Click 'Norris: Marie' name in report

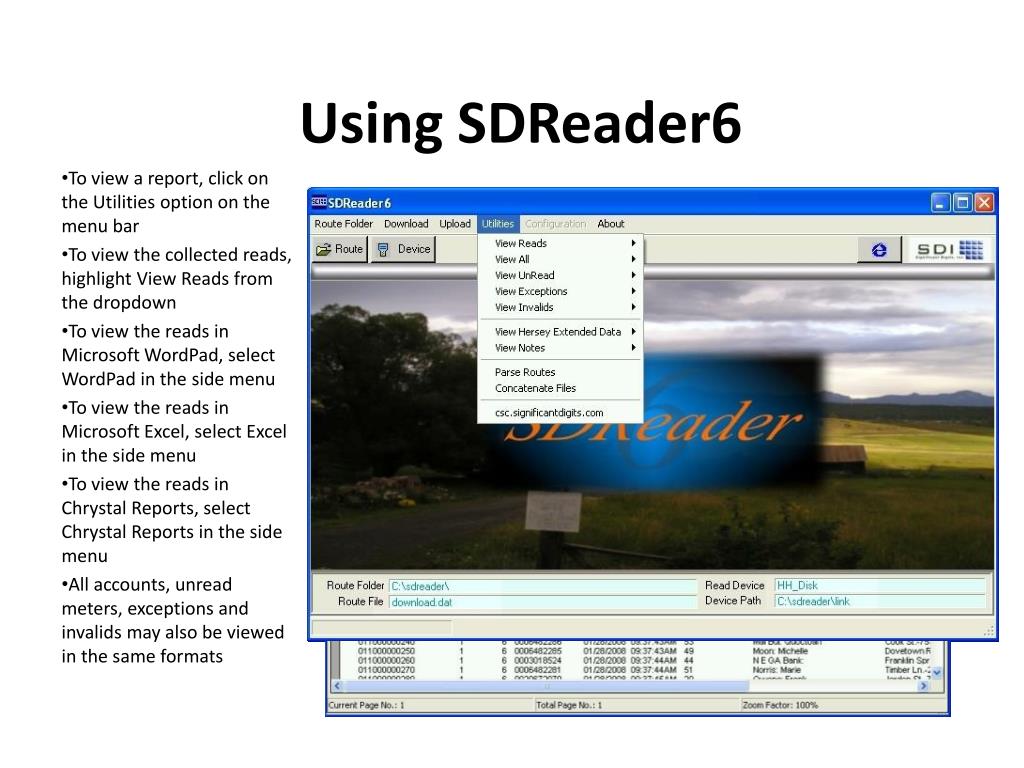776,670
